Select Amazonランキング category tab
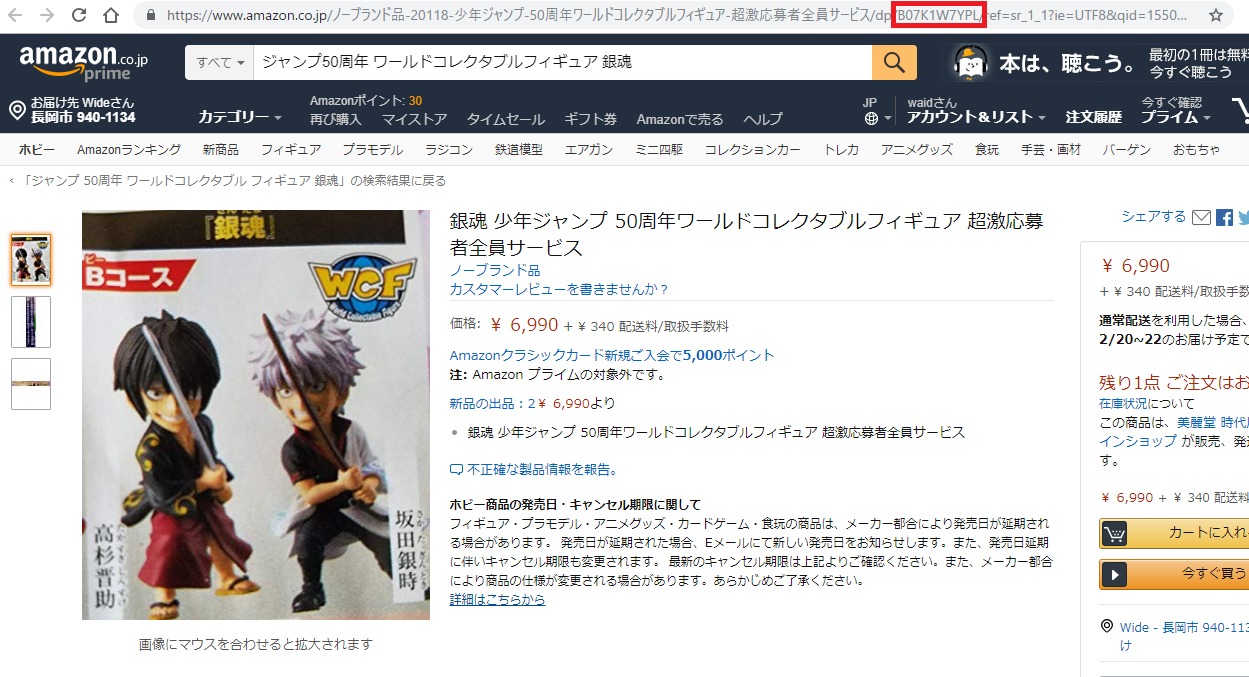This screenshot has width=1249, height=677. (x=129, y=150)
